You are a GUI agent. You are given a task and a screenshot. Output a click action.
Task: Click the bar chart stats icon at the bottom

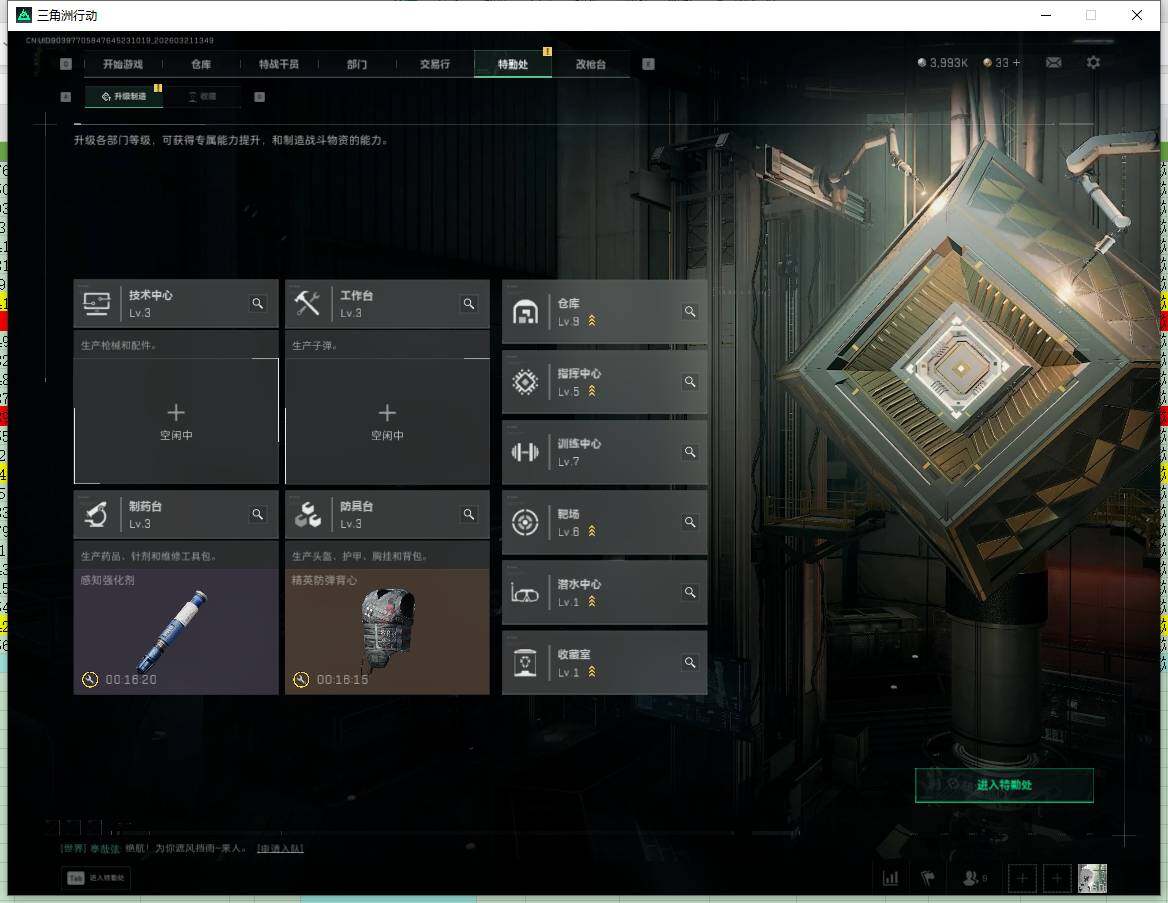coord(890,878)
